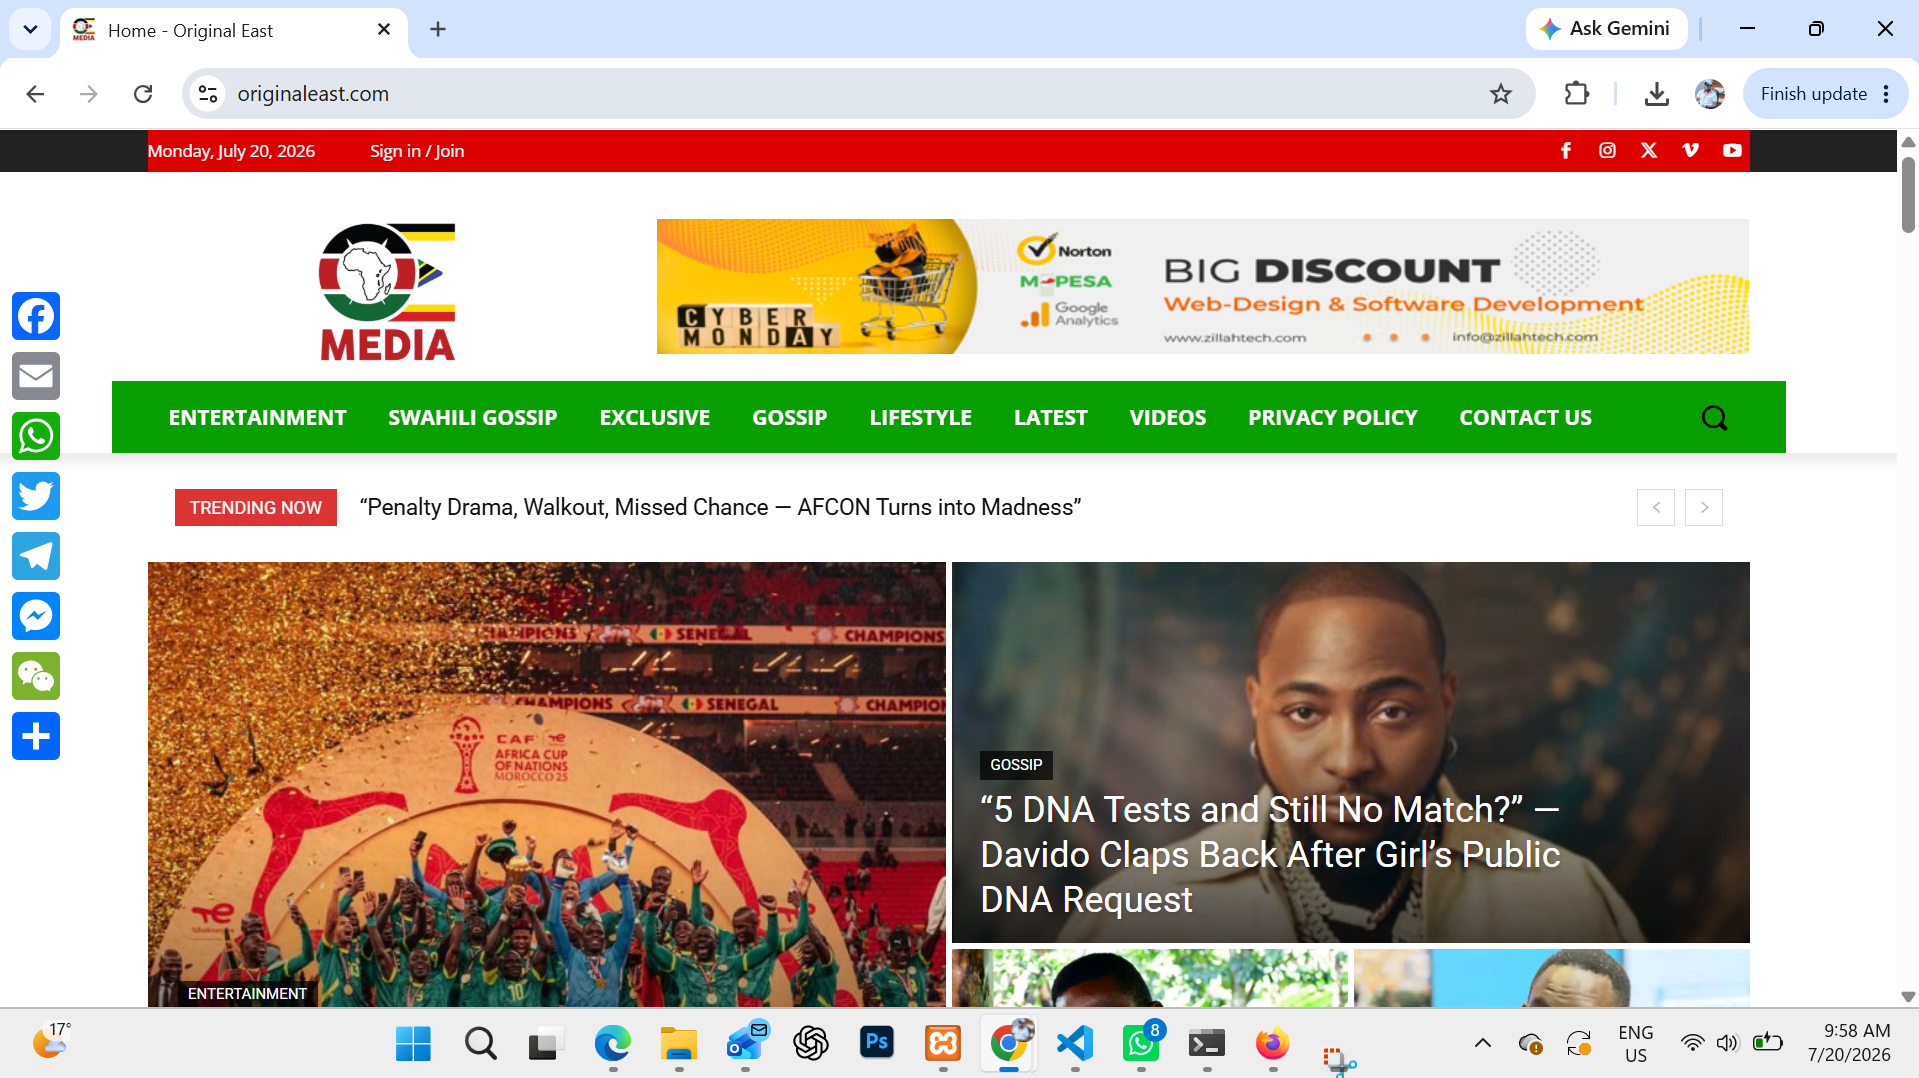The height and width of the screenshot is (1078, 1919).
Task: Open Firefox from the taskbar
Action: (x=1273, y=1044)
